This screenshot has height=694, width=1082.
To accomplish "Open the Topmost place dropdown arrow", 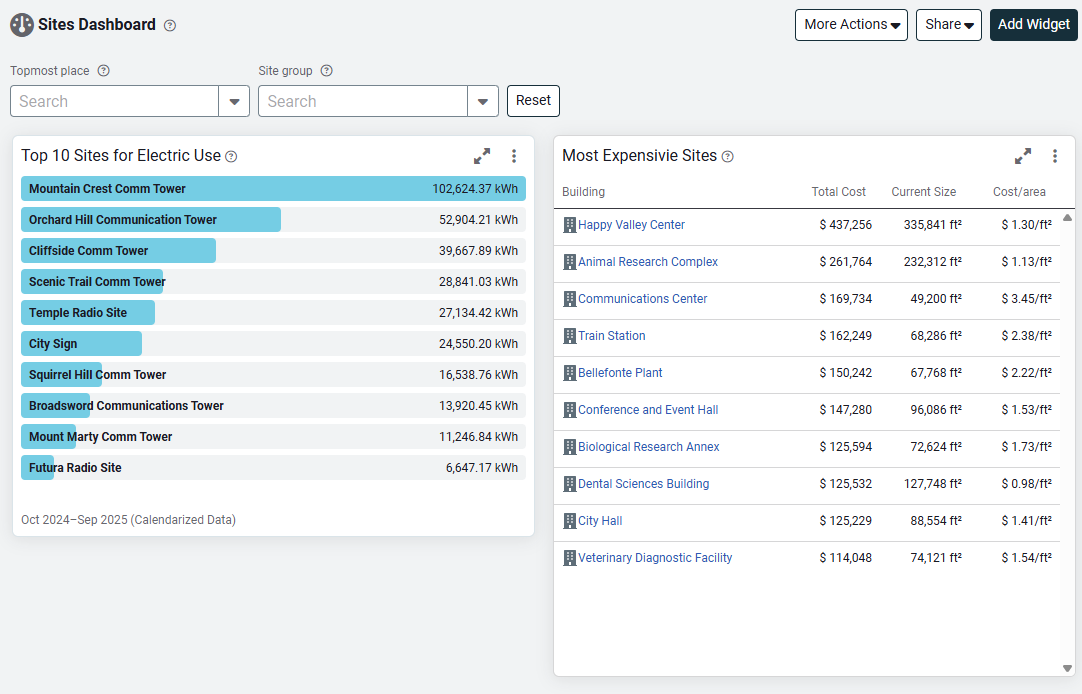I will (x=234, y=101).
